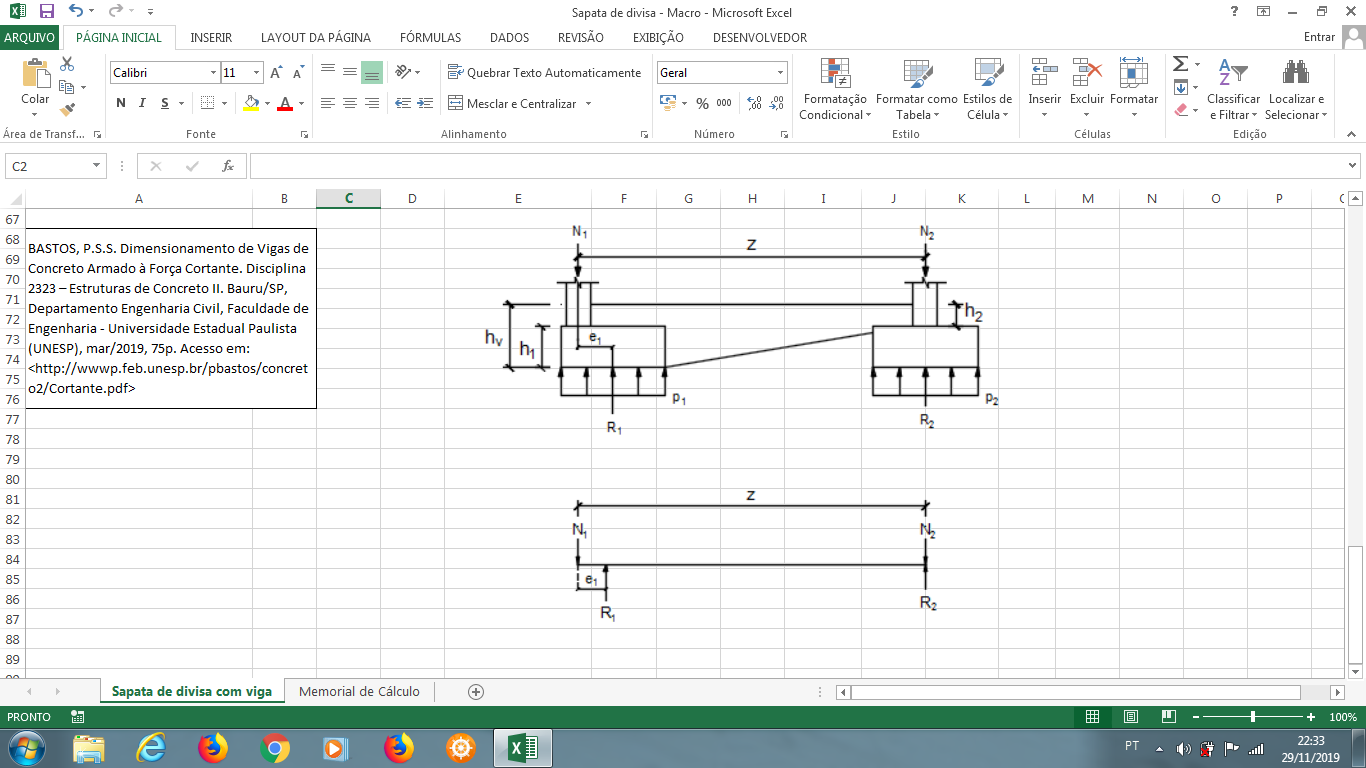Apply red font color A
The width and height of the screenshot is (1366, 768).
pos(285,103)
